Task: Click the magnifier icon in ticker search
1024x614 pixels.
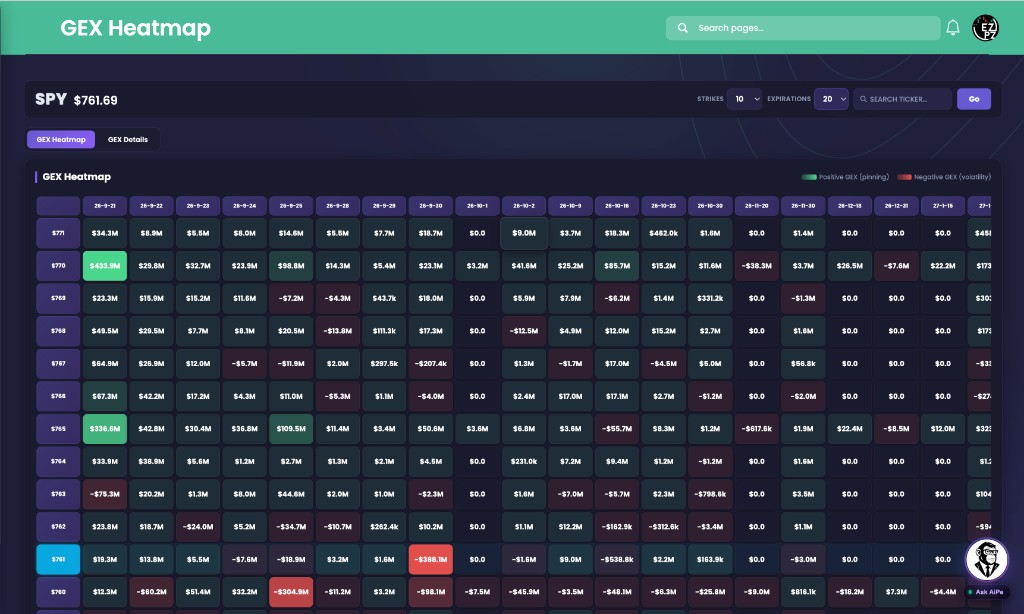Action: 863,99
